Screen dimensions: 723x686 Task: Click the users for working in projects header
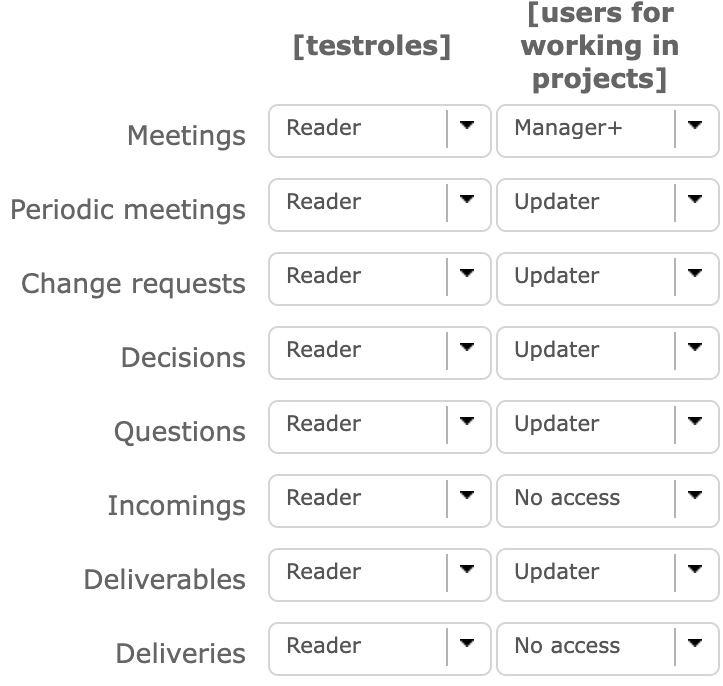click(x=599, y=46)
